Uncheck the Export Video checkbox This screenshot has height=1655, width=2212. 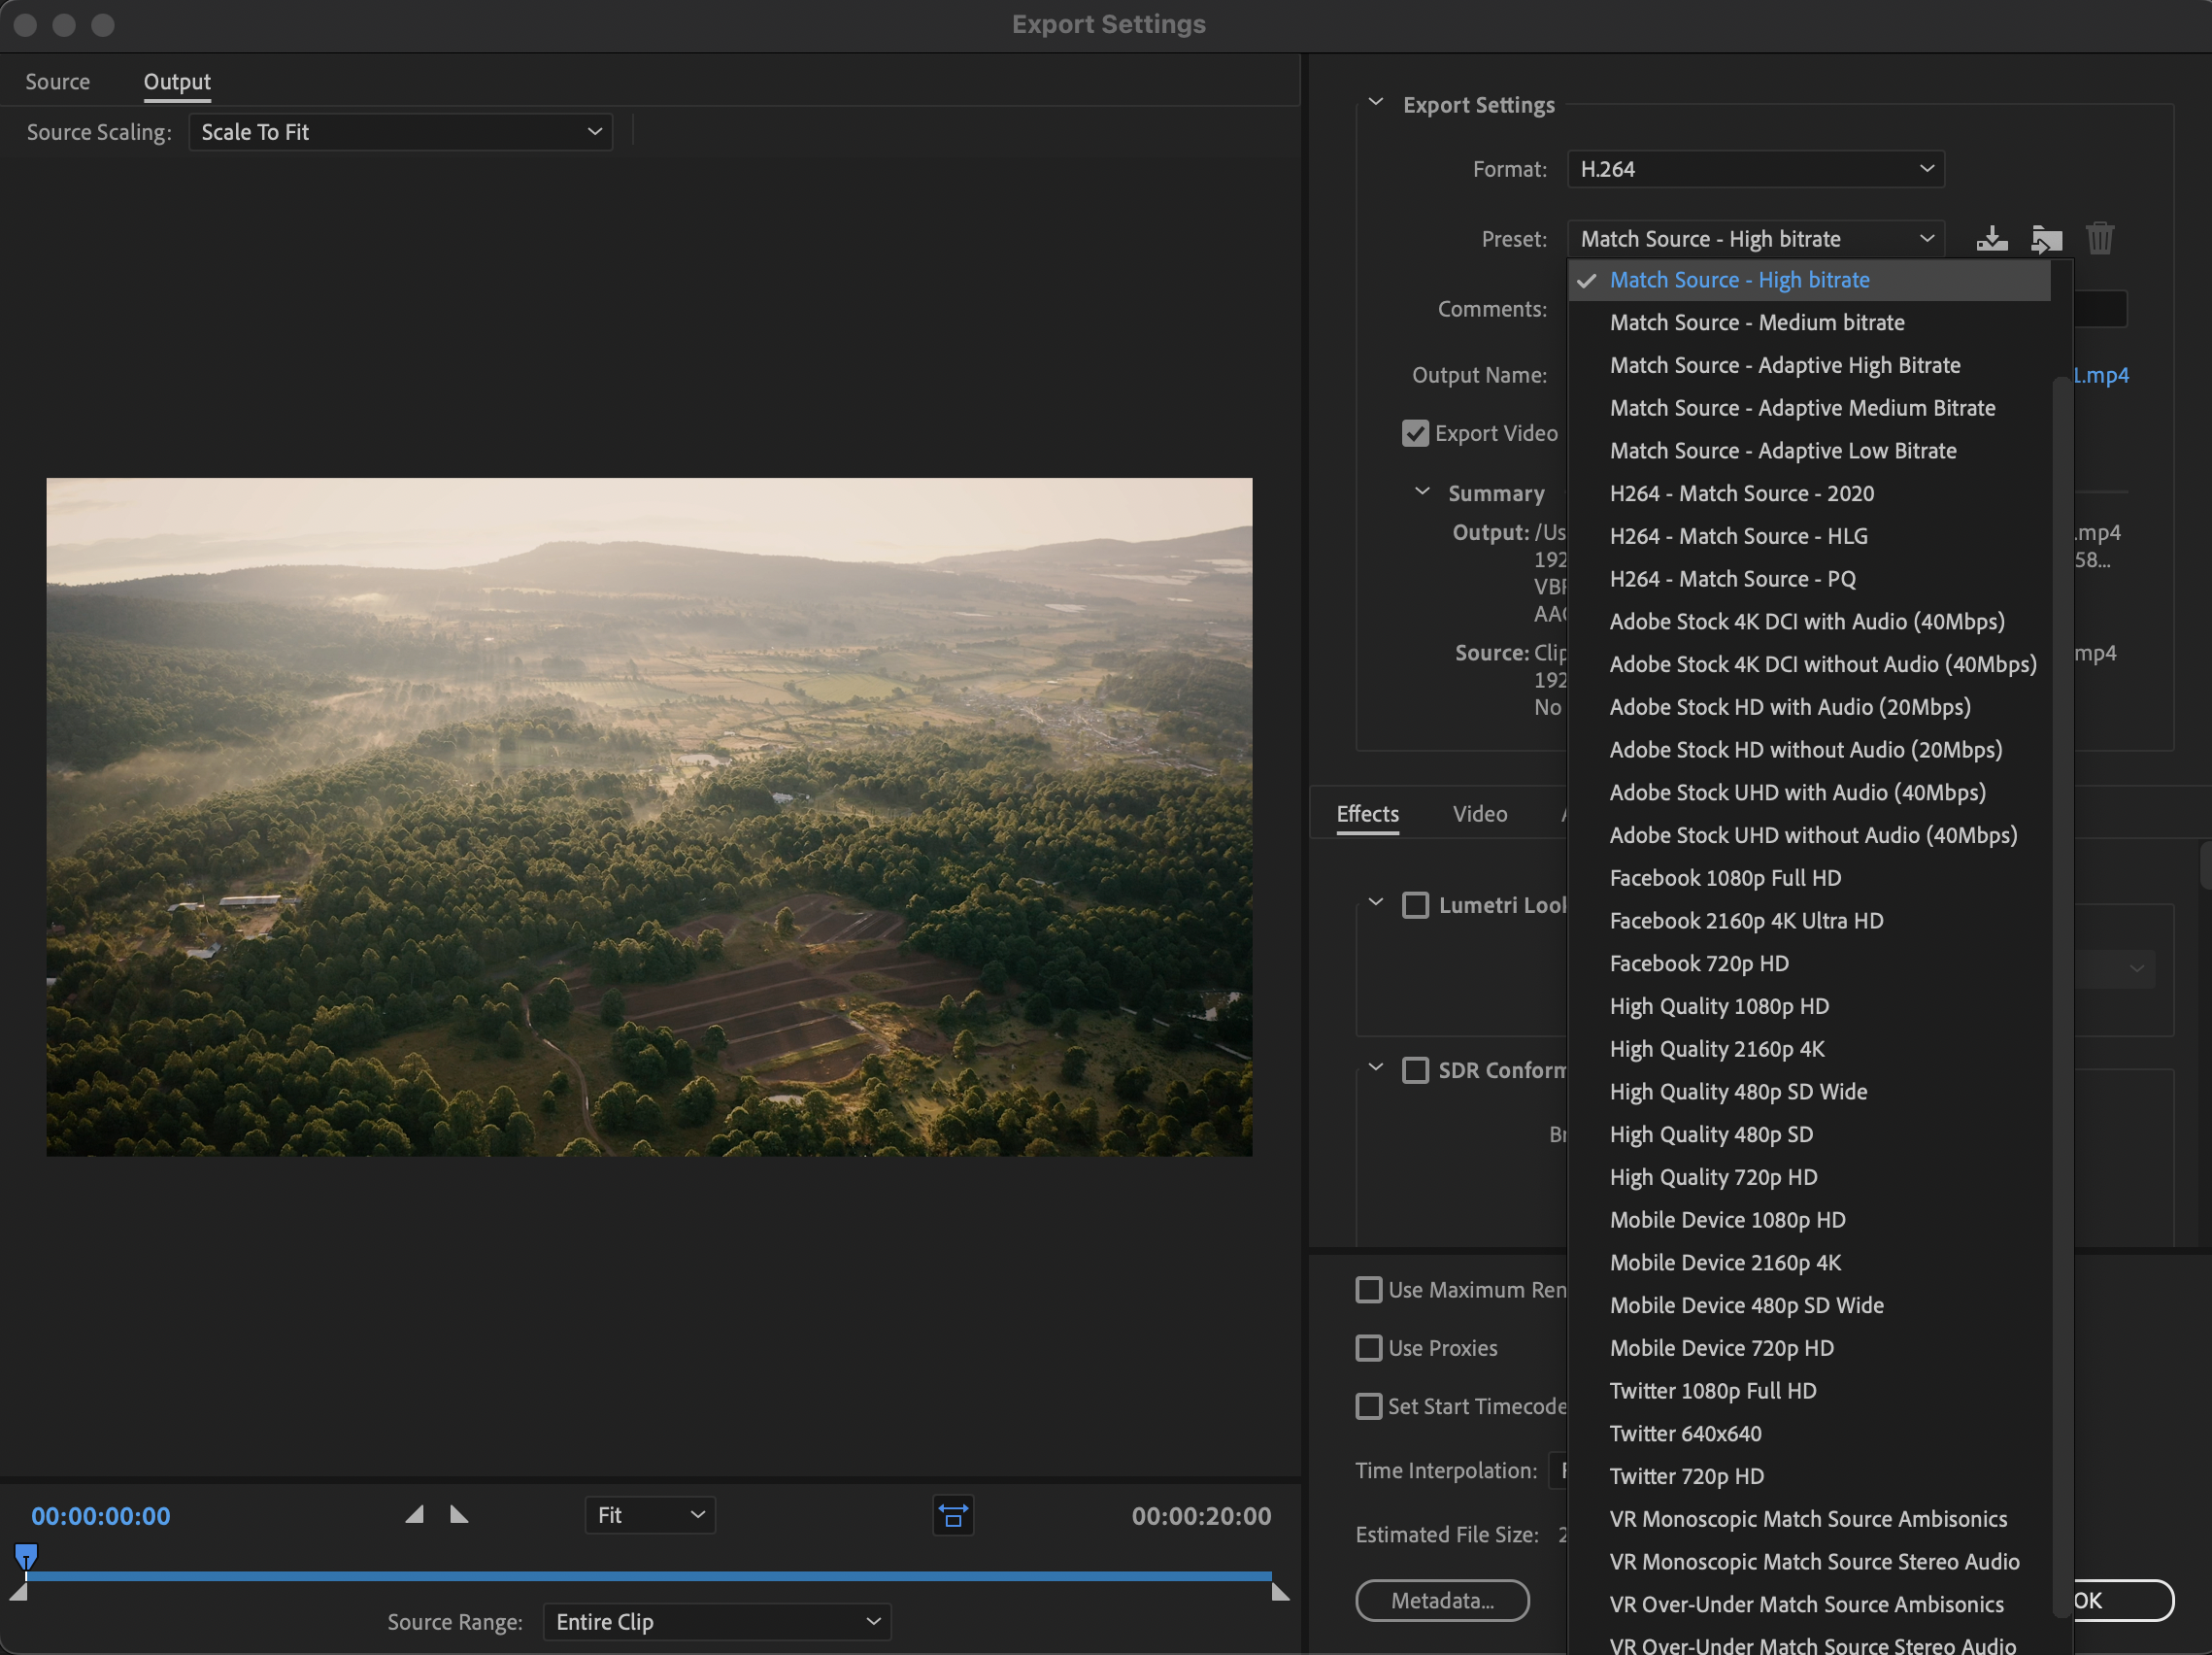pos(1414,433)
